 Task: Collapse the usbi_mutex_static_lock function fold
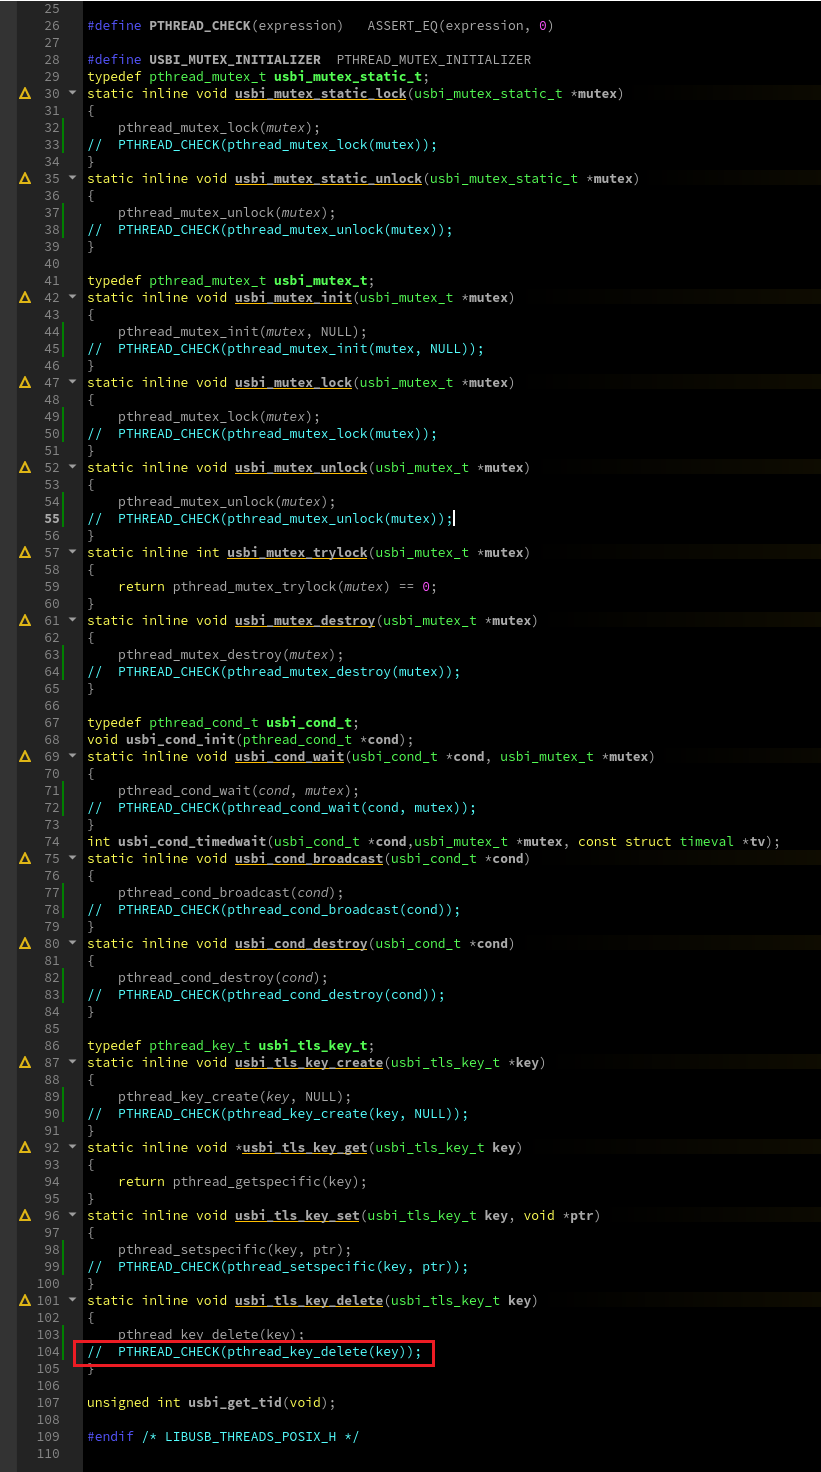tap(72, 94)
